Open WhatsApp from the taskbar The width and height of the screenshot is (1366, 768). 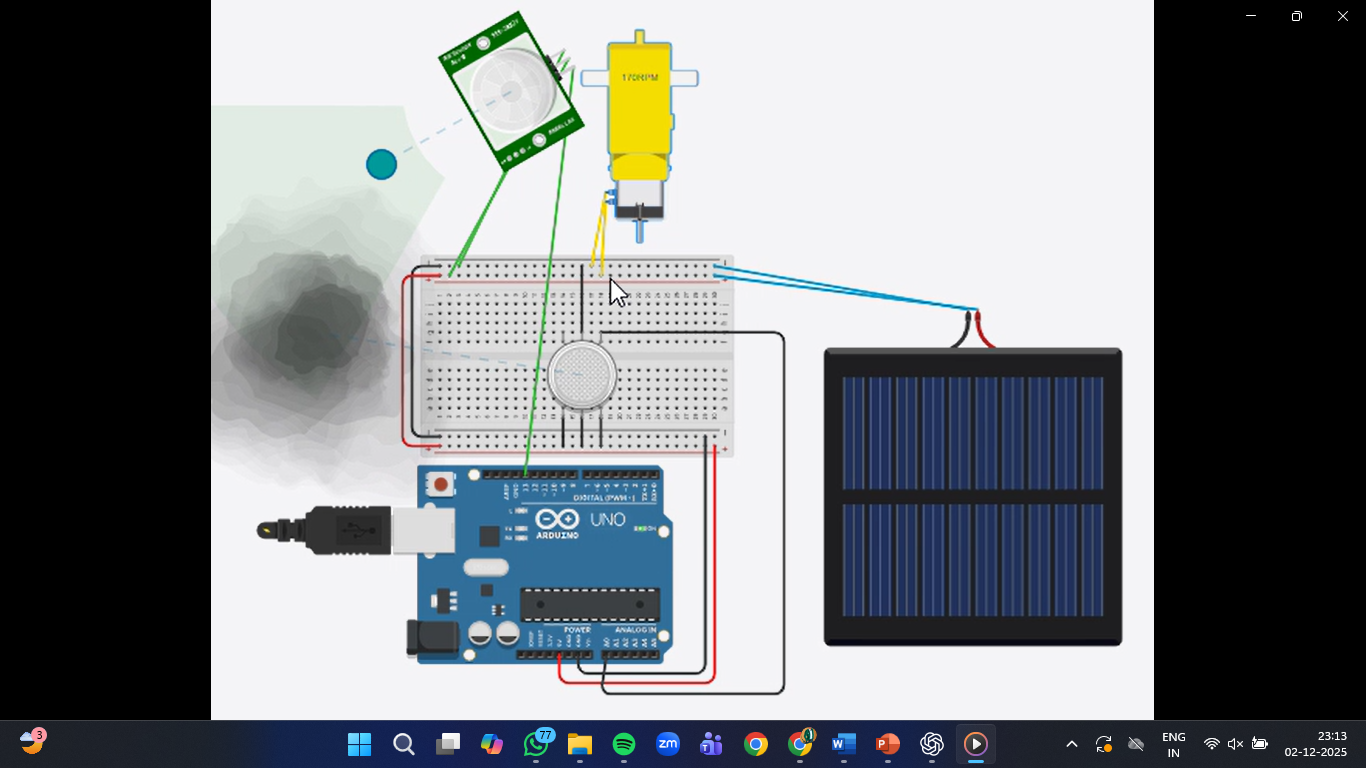535,745
